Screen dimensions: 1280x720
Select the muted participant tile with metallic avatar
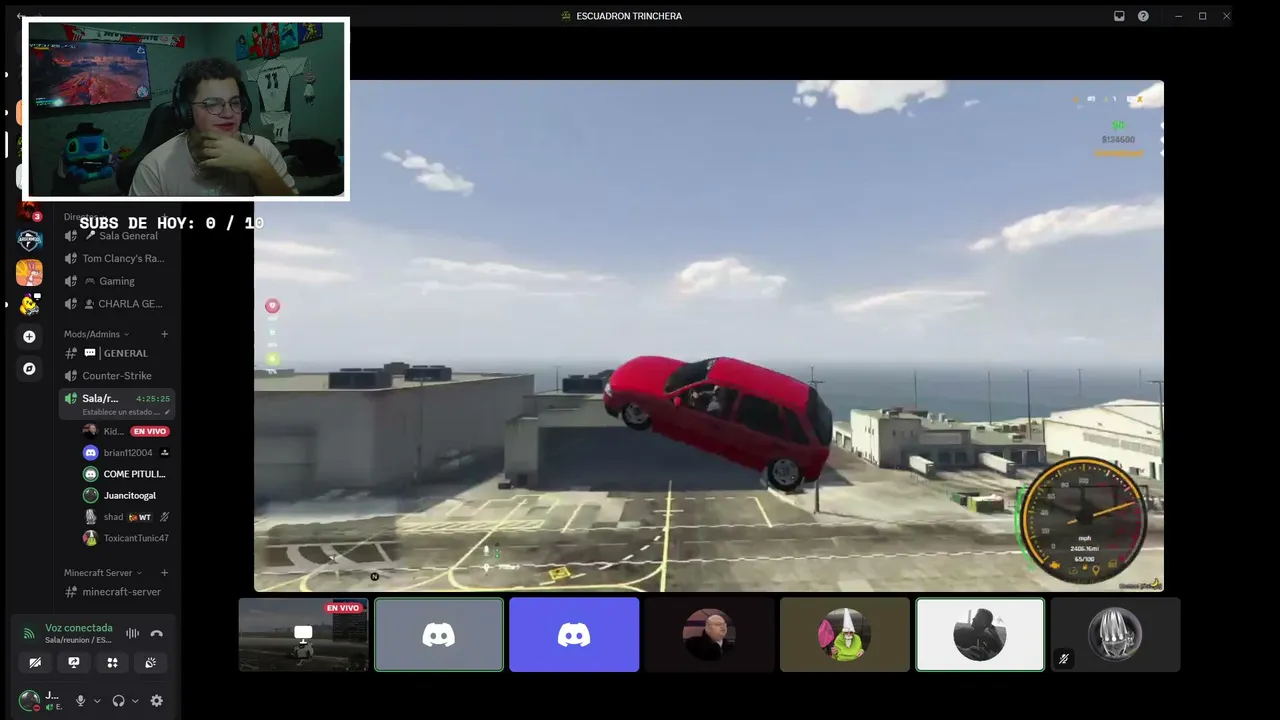click(x=1116, y=635)
